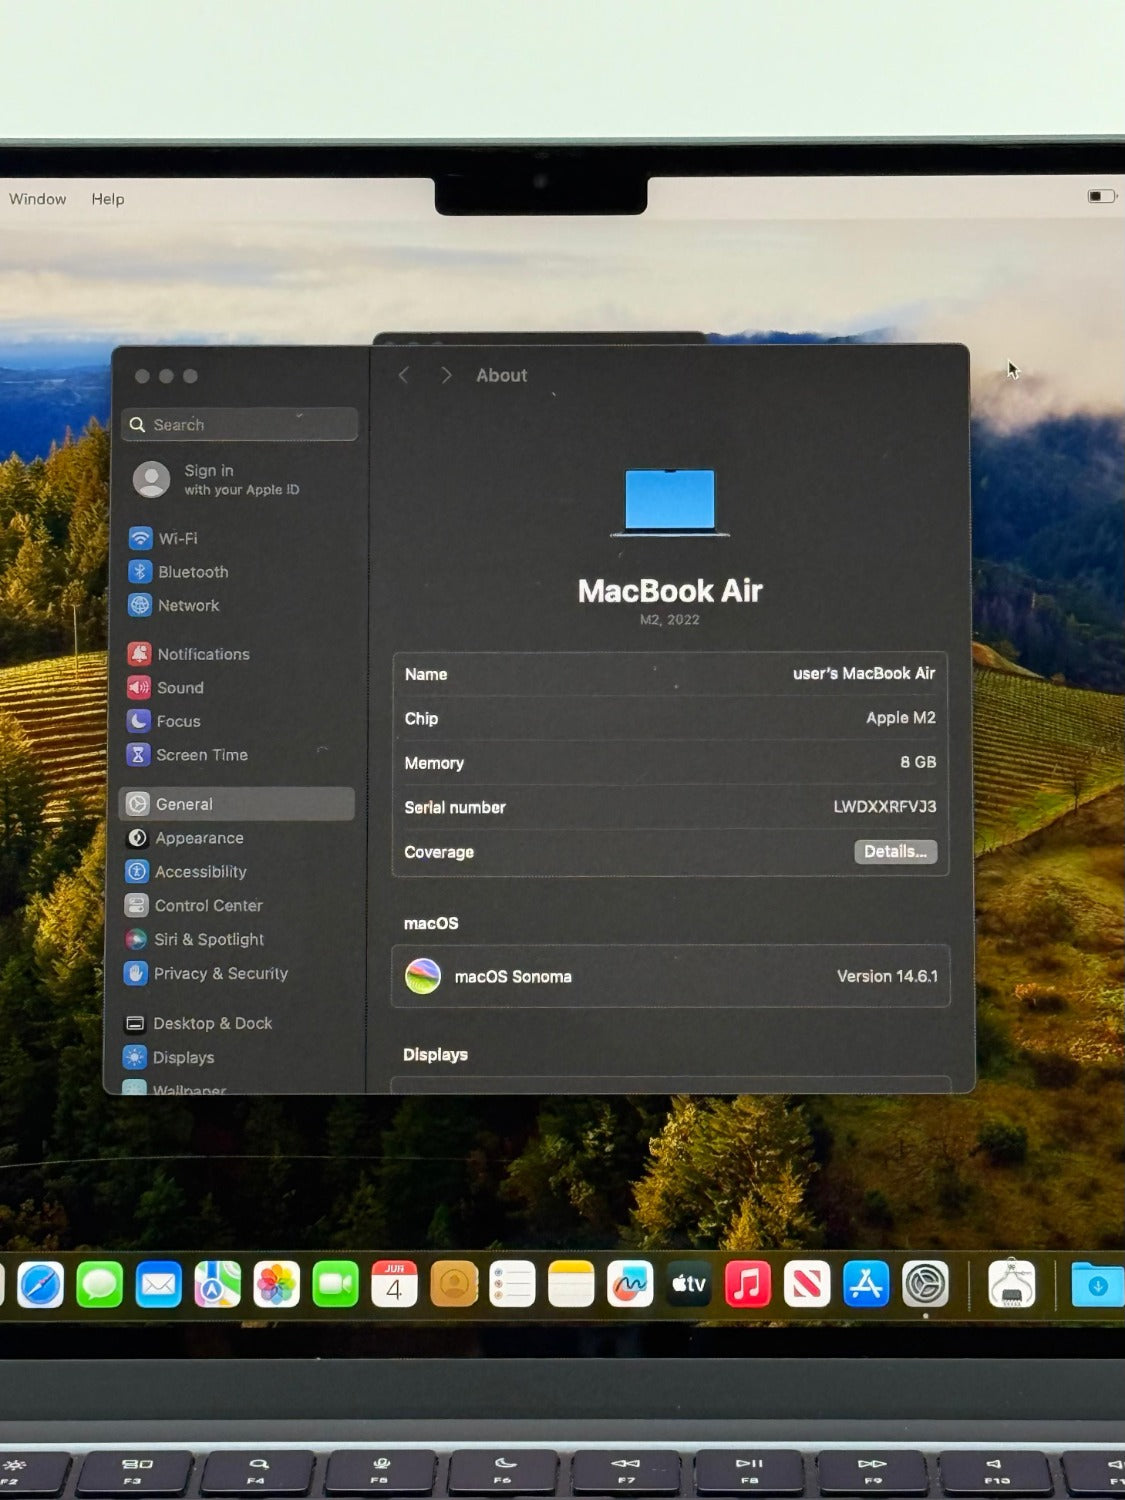Open Mail from the Dock
The height and width of the screenshot is (1500, 1125).
(x=159, y=1285)
